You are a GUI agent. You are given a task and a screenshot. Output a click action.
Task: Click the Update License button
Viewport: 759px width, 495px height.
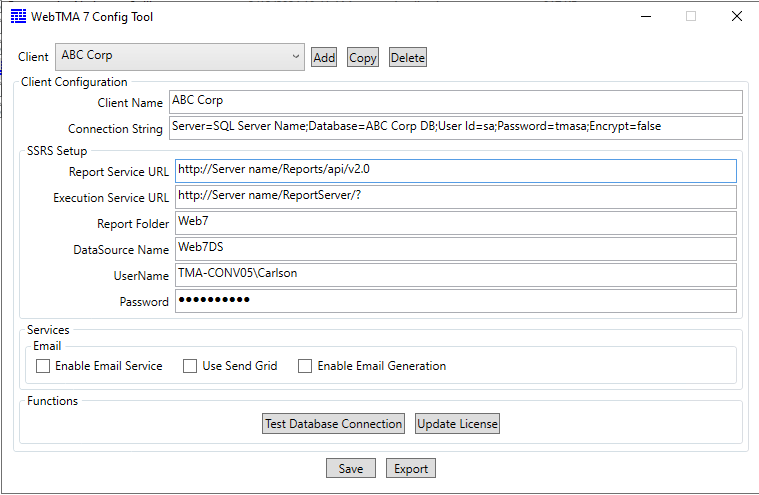pos(457,424)
